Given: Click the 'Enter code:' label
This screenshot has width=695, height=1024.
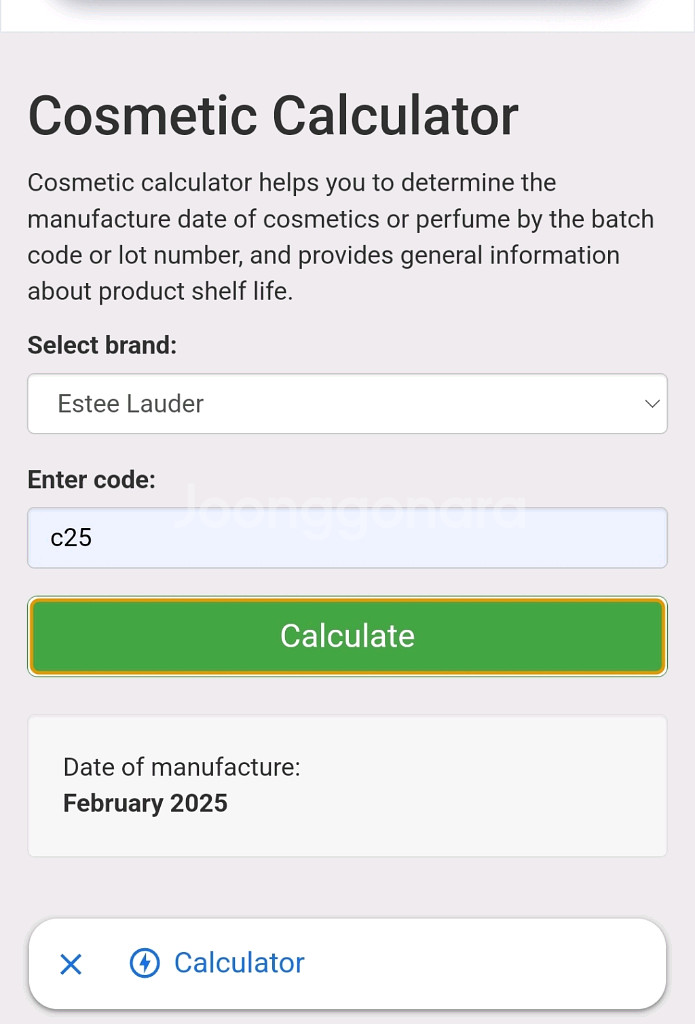Looking at the screenshot, I should coord(92,480).
